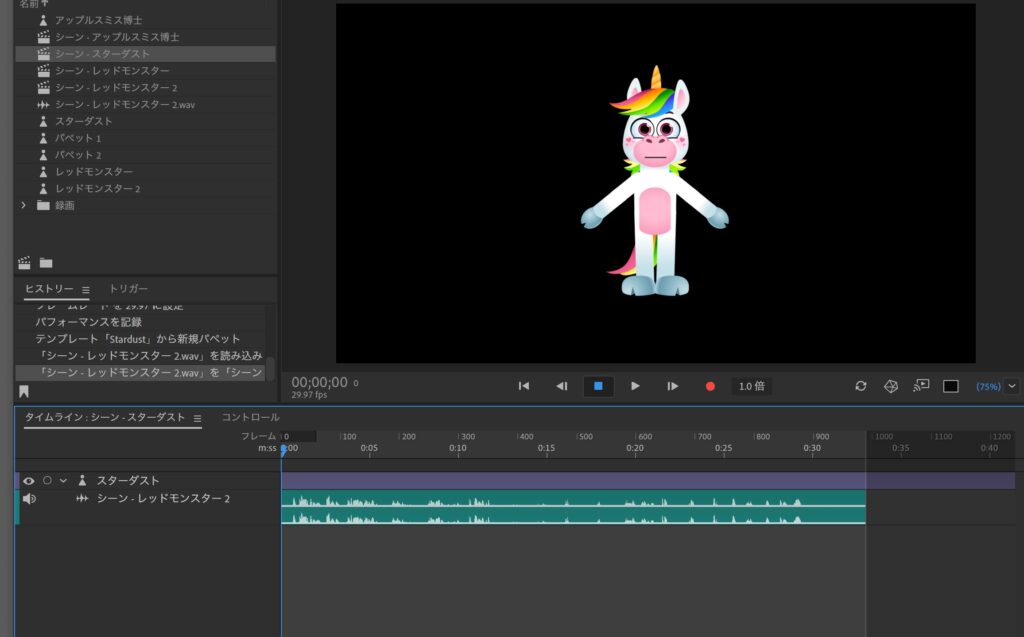
Task: Expand the 録画 folder
Action: [x=23, y=205]
